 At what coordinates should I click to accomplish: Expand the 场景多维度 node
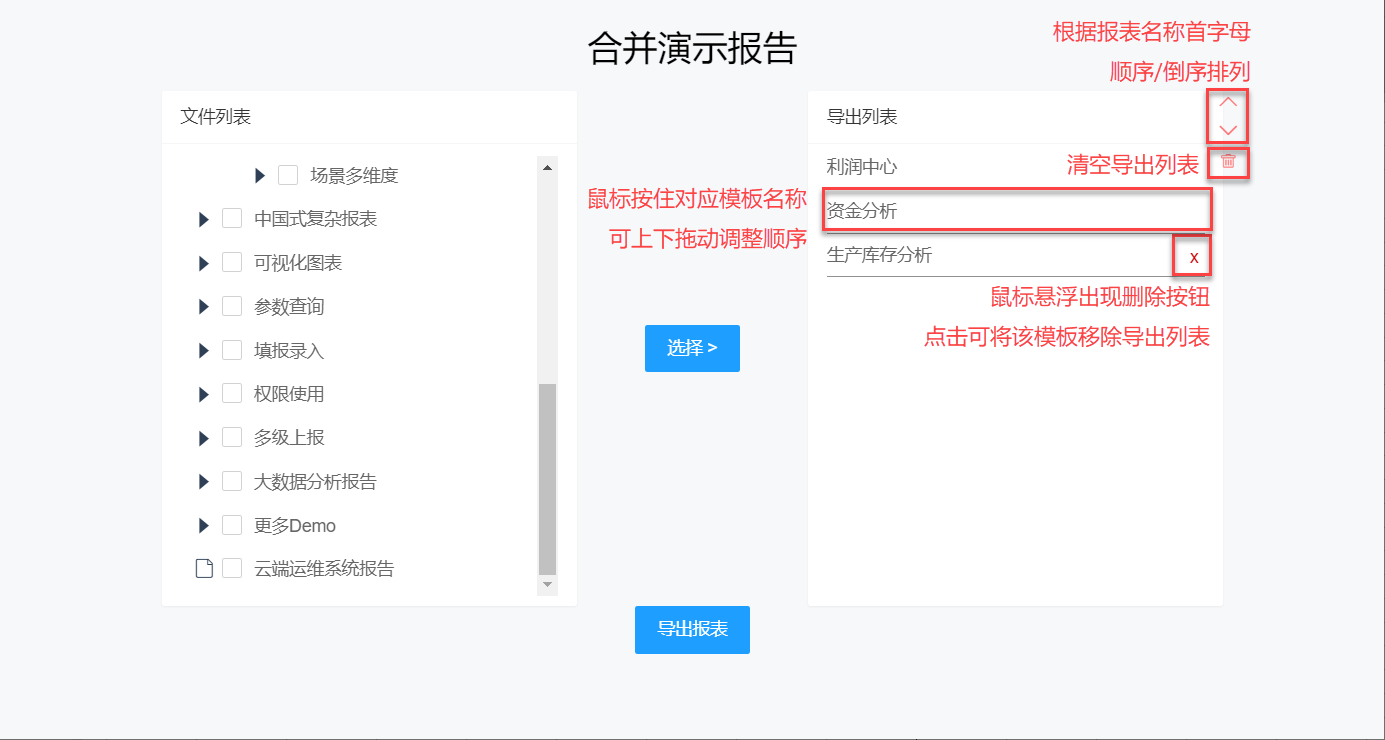(260, 175)
